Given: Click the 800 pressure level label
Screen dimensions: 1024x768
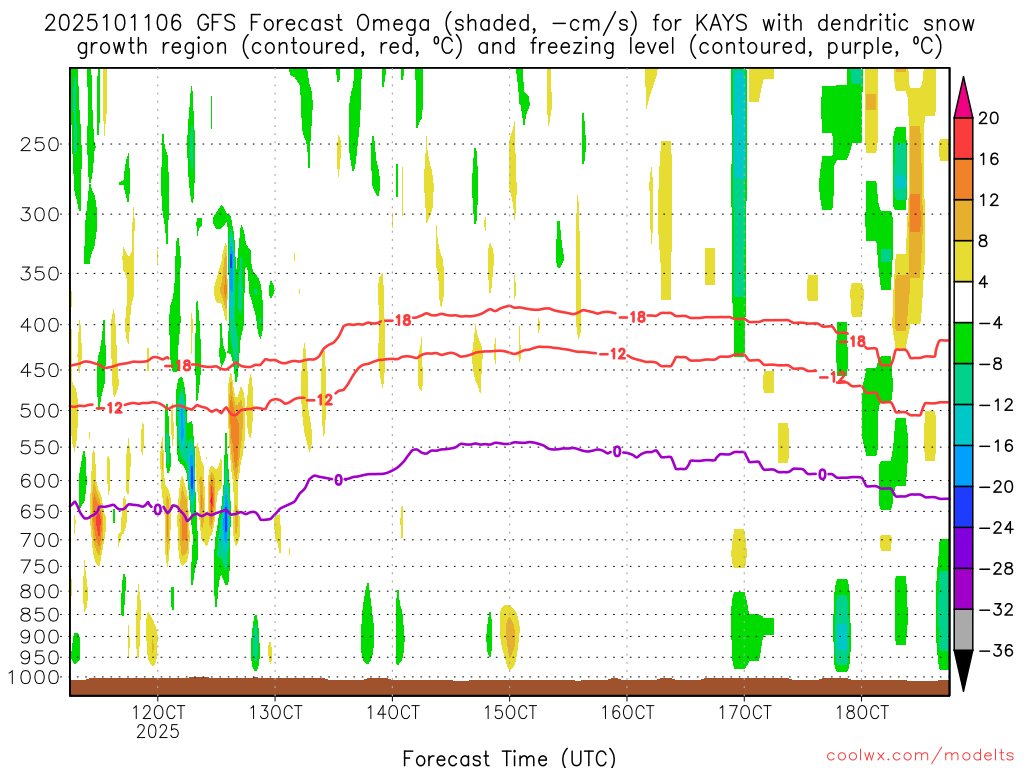Looking at the screenshot, I should pos(40,592).
